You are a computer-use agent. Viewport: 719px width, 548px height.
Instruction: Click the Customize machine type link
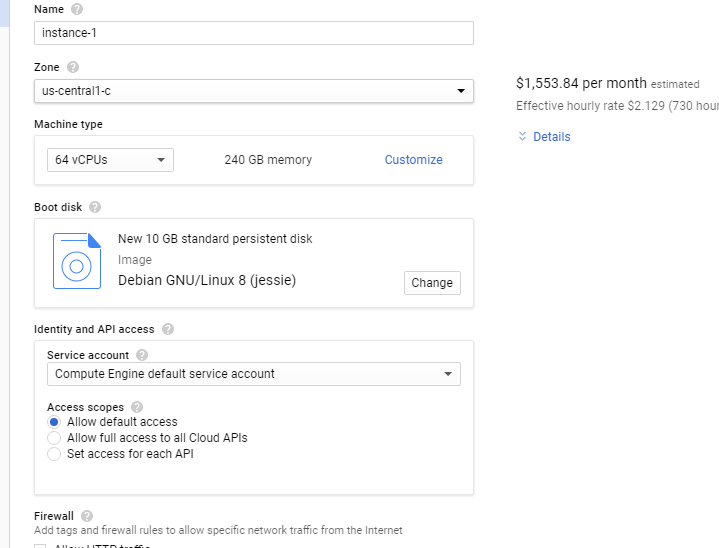click(413, 160)
